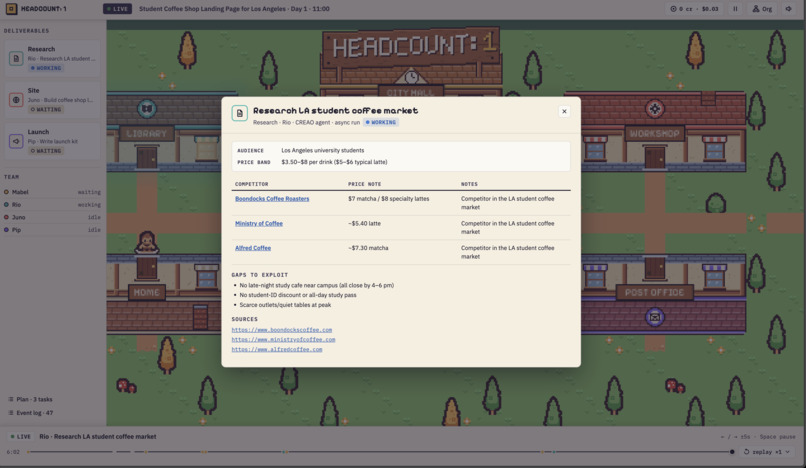Click the LIVE indicator in the bottom bar
Screen dimensions: 806x468
21,437
